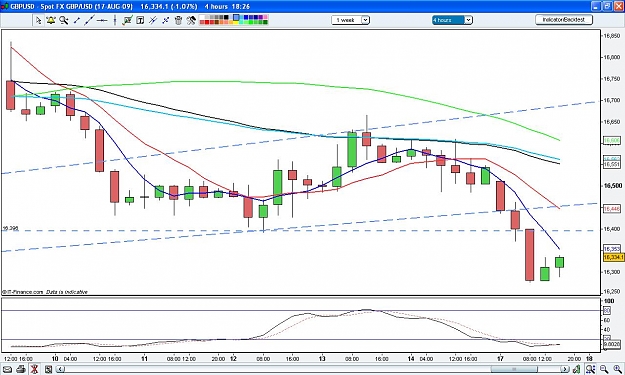Click the IT-Finance.com data indicative text
625x375 pixels.
45,292
